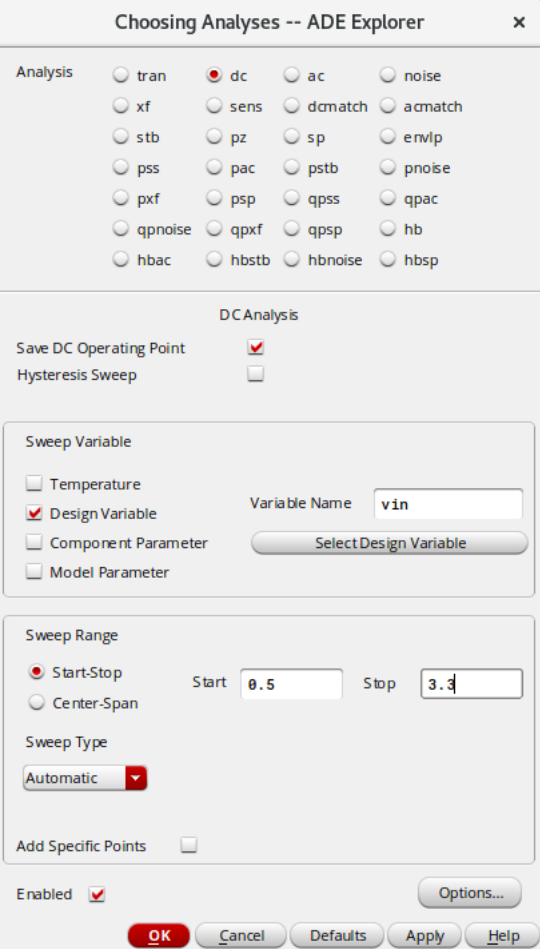Screen dimensions: 540x949
Task: Select the stb analysis option
Action: pos(121,137)
